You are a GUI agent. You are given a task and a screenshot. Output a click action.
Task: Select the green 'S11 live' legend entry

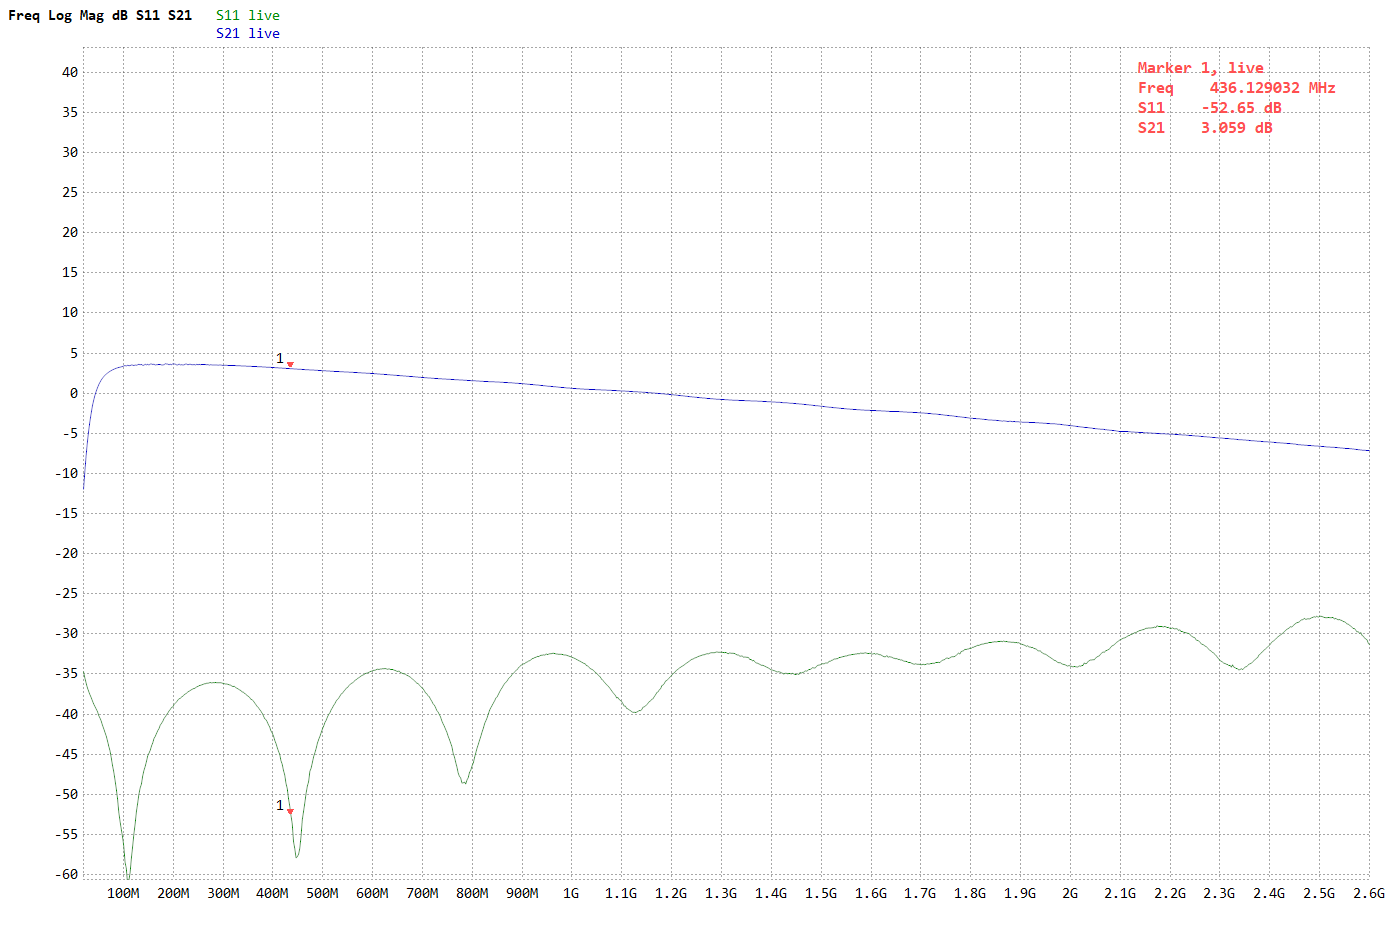point(248,15)
